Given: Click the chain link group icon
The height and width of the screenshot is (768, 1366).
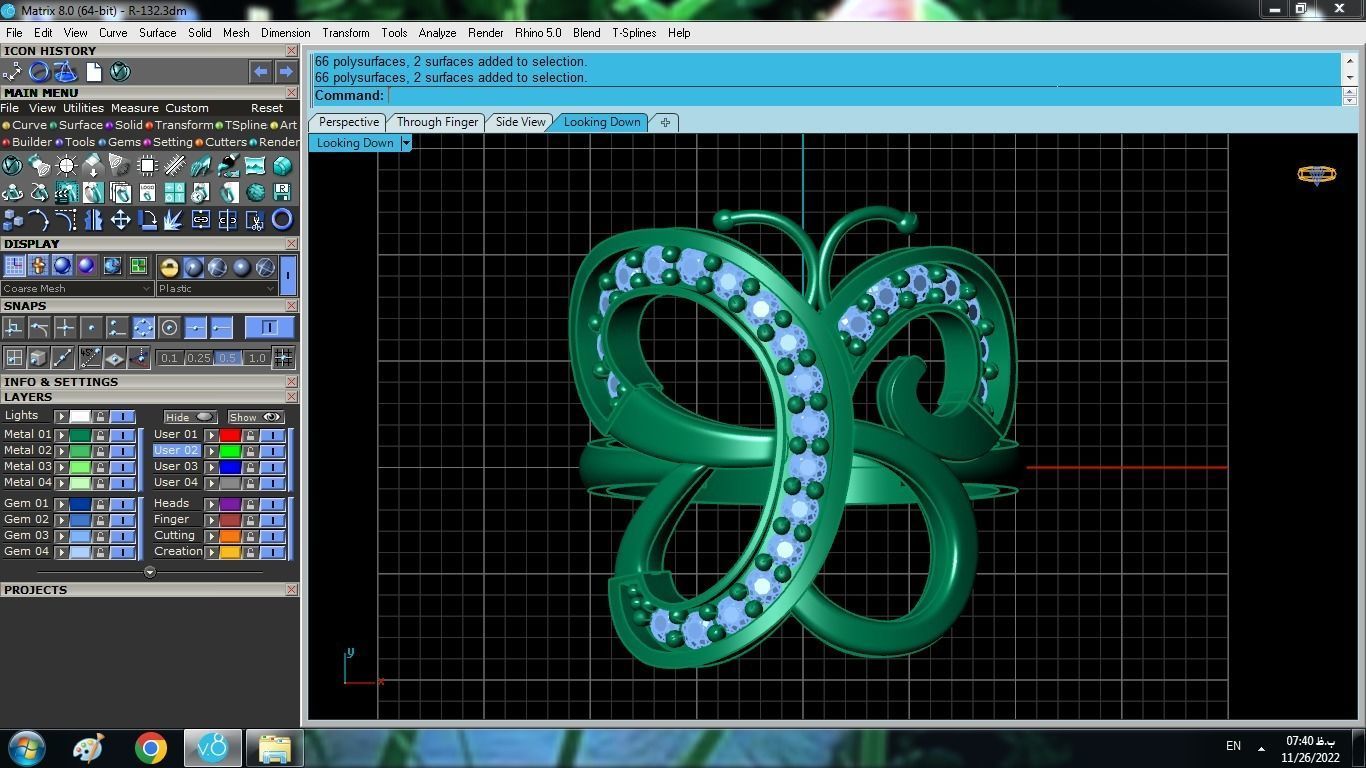Looking at the screenshot, I should pos(201,219).
